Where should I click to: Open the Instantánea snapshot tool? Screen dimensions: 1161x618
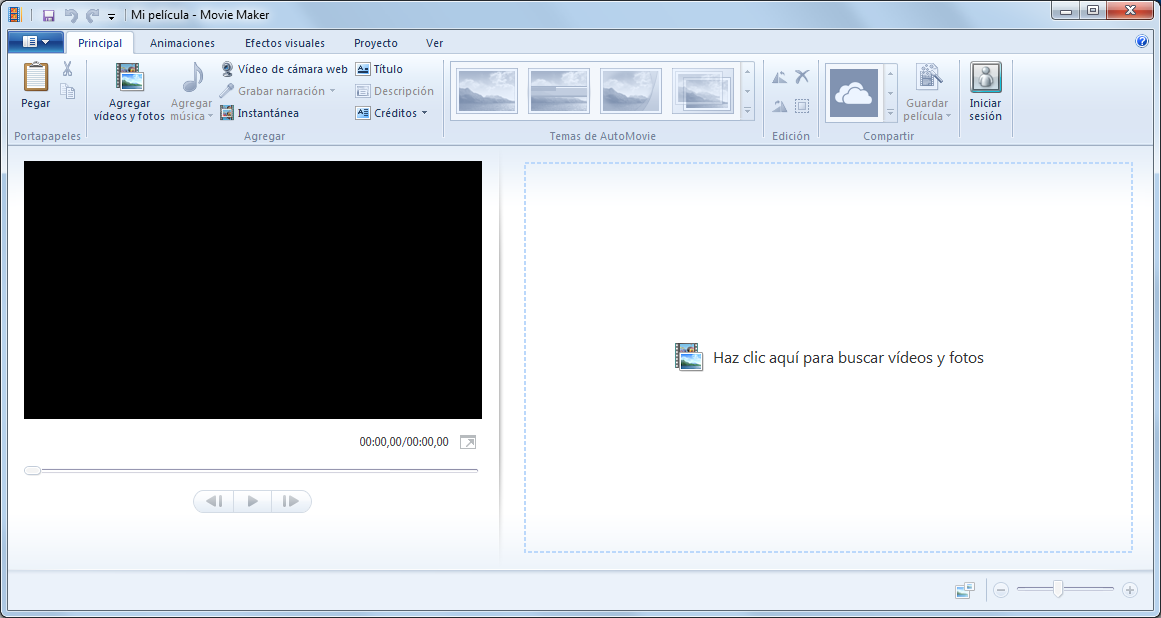(264, 112)
